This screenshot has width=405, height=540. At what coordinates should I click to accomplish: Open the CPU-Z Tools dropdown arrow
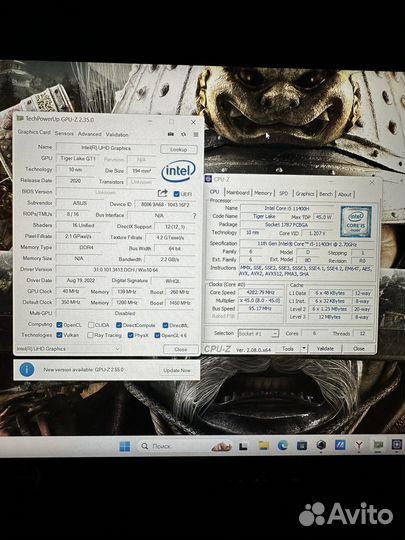pyautogui.click(x=304, y=348)
